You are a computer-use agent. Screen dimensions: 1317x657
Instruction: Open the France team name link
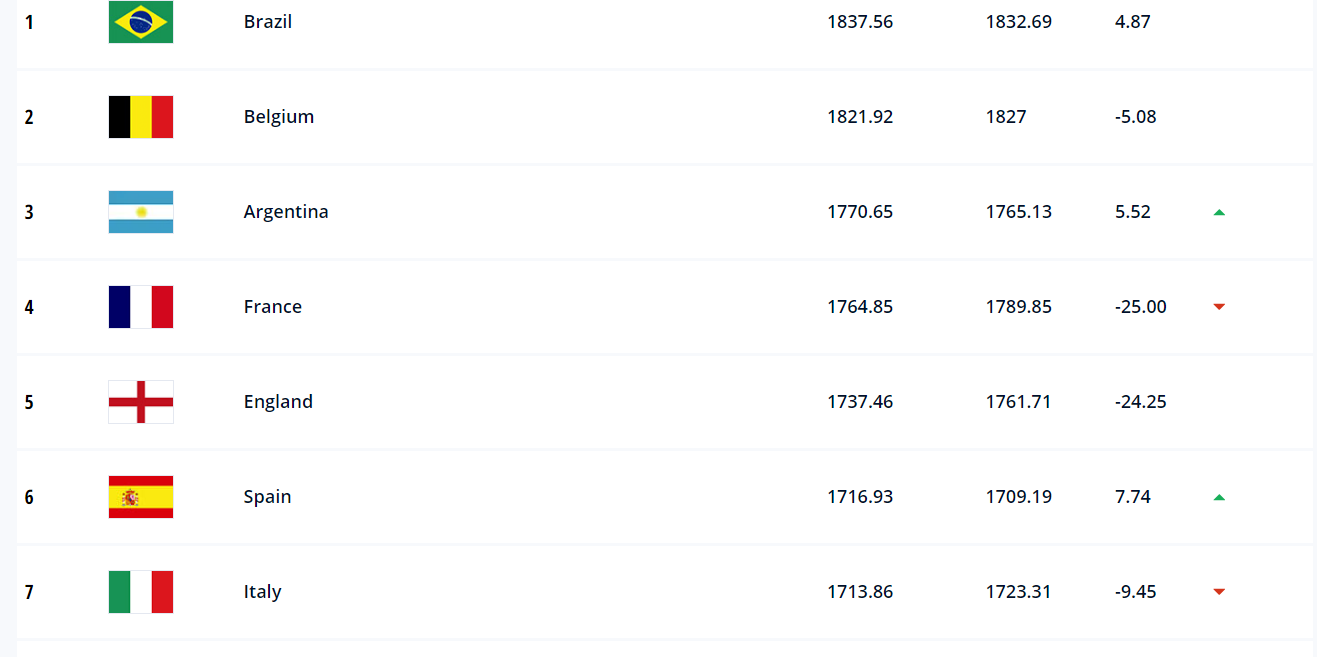click(x=273, y=307)
